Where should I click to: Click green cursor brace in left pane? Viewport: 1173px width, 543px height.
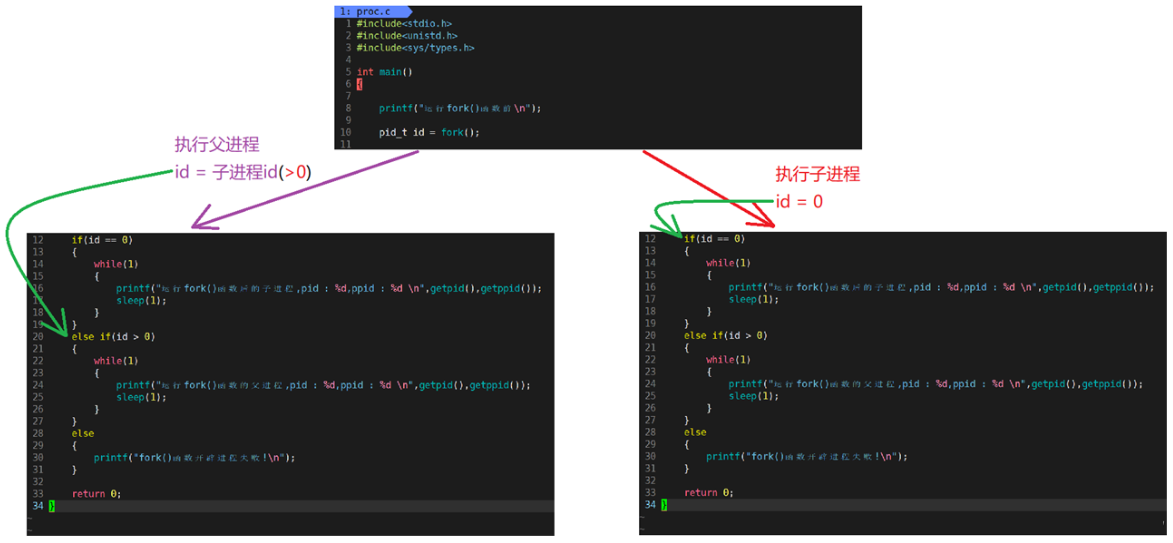pyautogui.click(x=52, y=506)
